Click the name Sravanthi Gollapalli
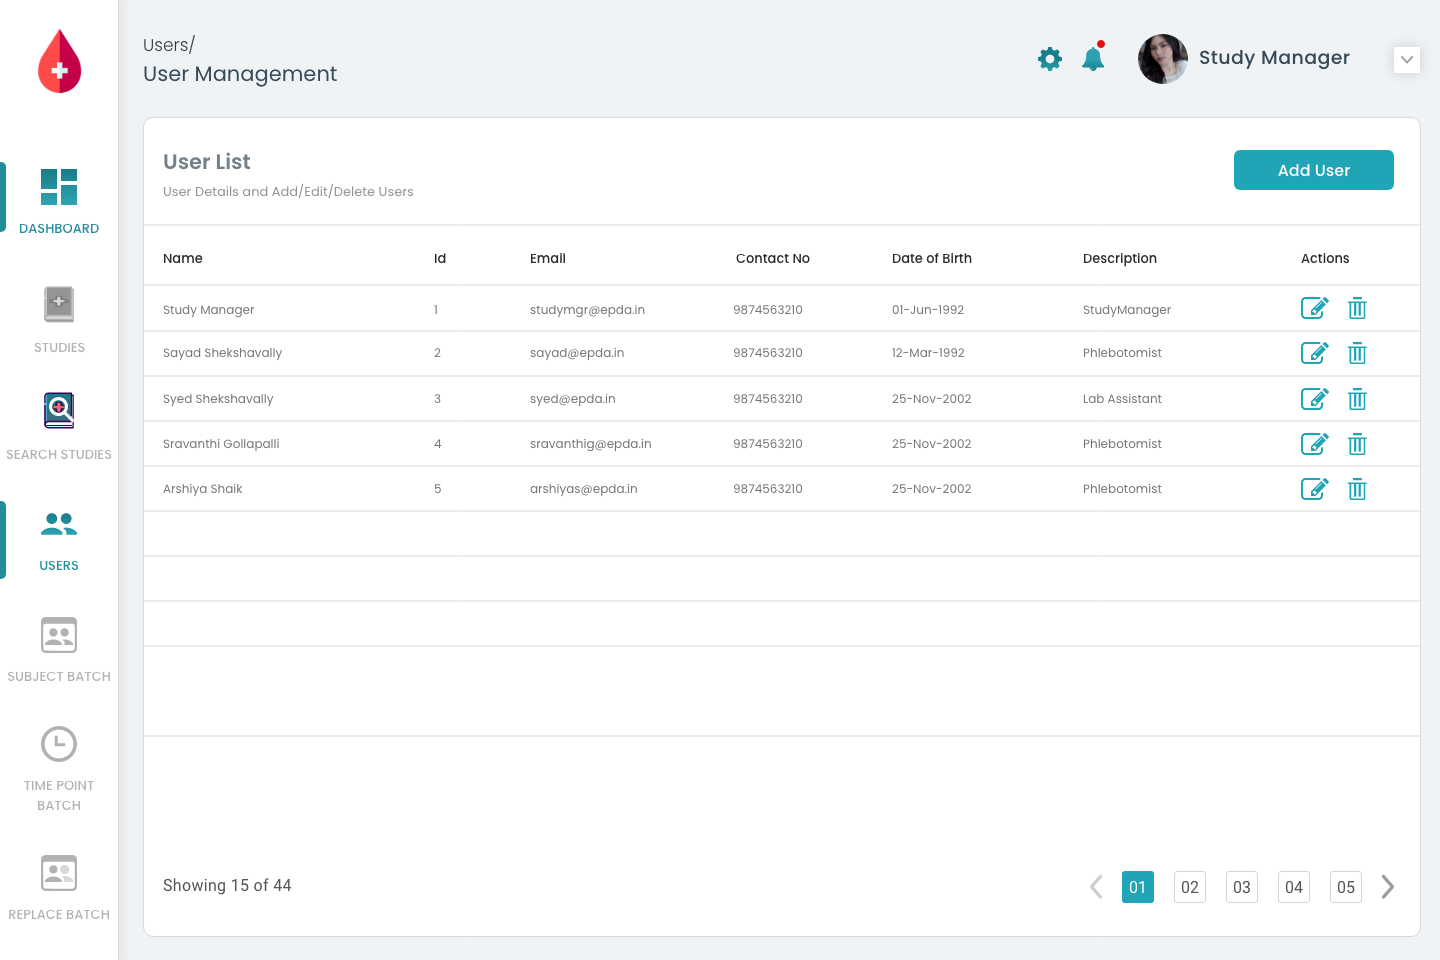1440x960 pixels. pos(221,444)
